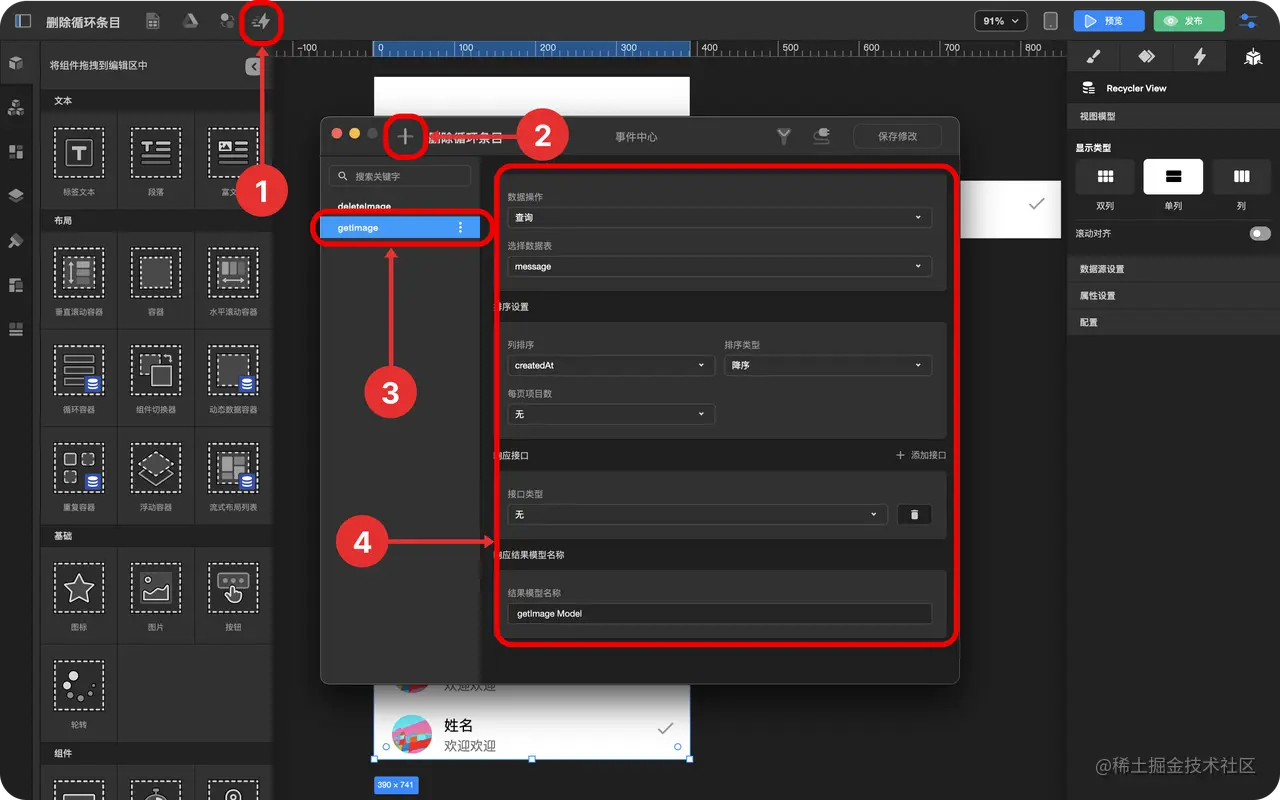
Task: Select the 流式布局列表 flow layout list component
Action: point(233,476)
